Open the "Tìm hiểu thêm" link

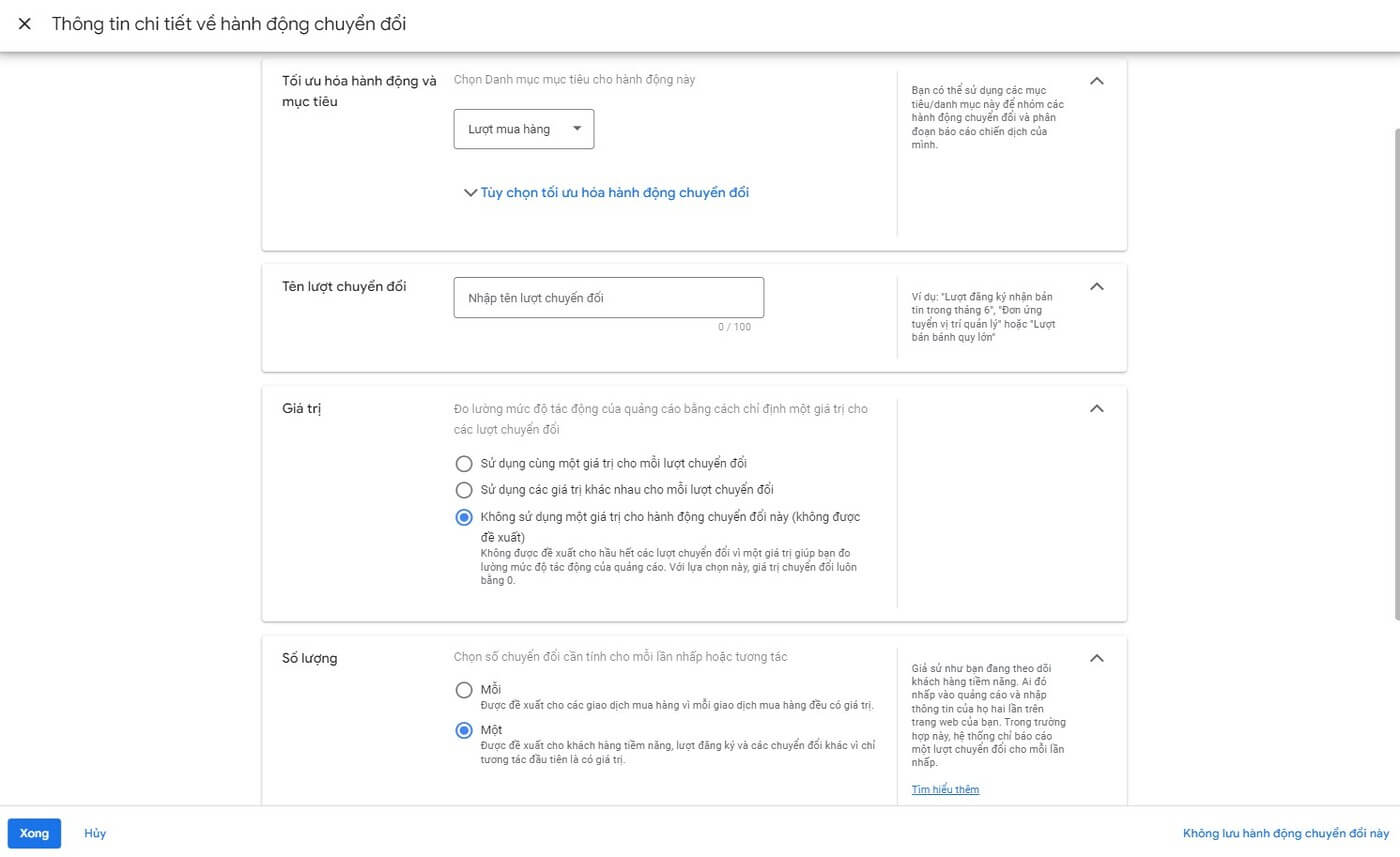click(x=944, y=789)
